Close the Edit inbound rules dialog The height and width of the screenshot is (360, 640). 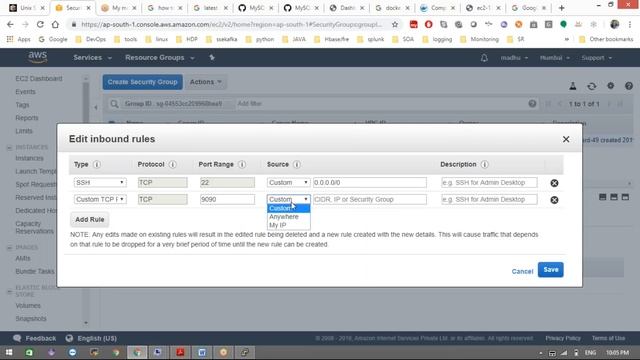tap(566, 139)
